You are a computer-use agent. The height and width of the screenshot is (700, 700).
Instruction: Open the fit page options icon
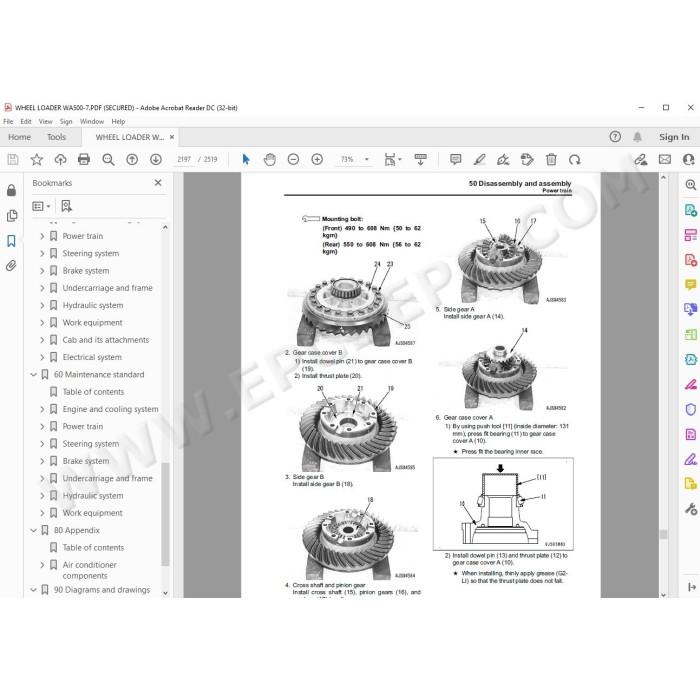(392, 159)
